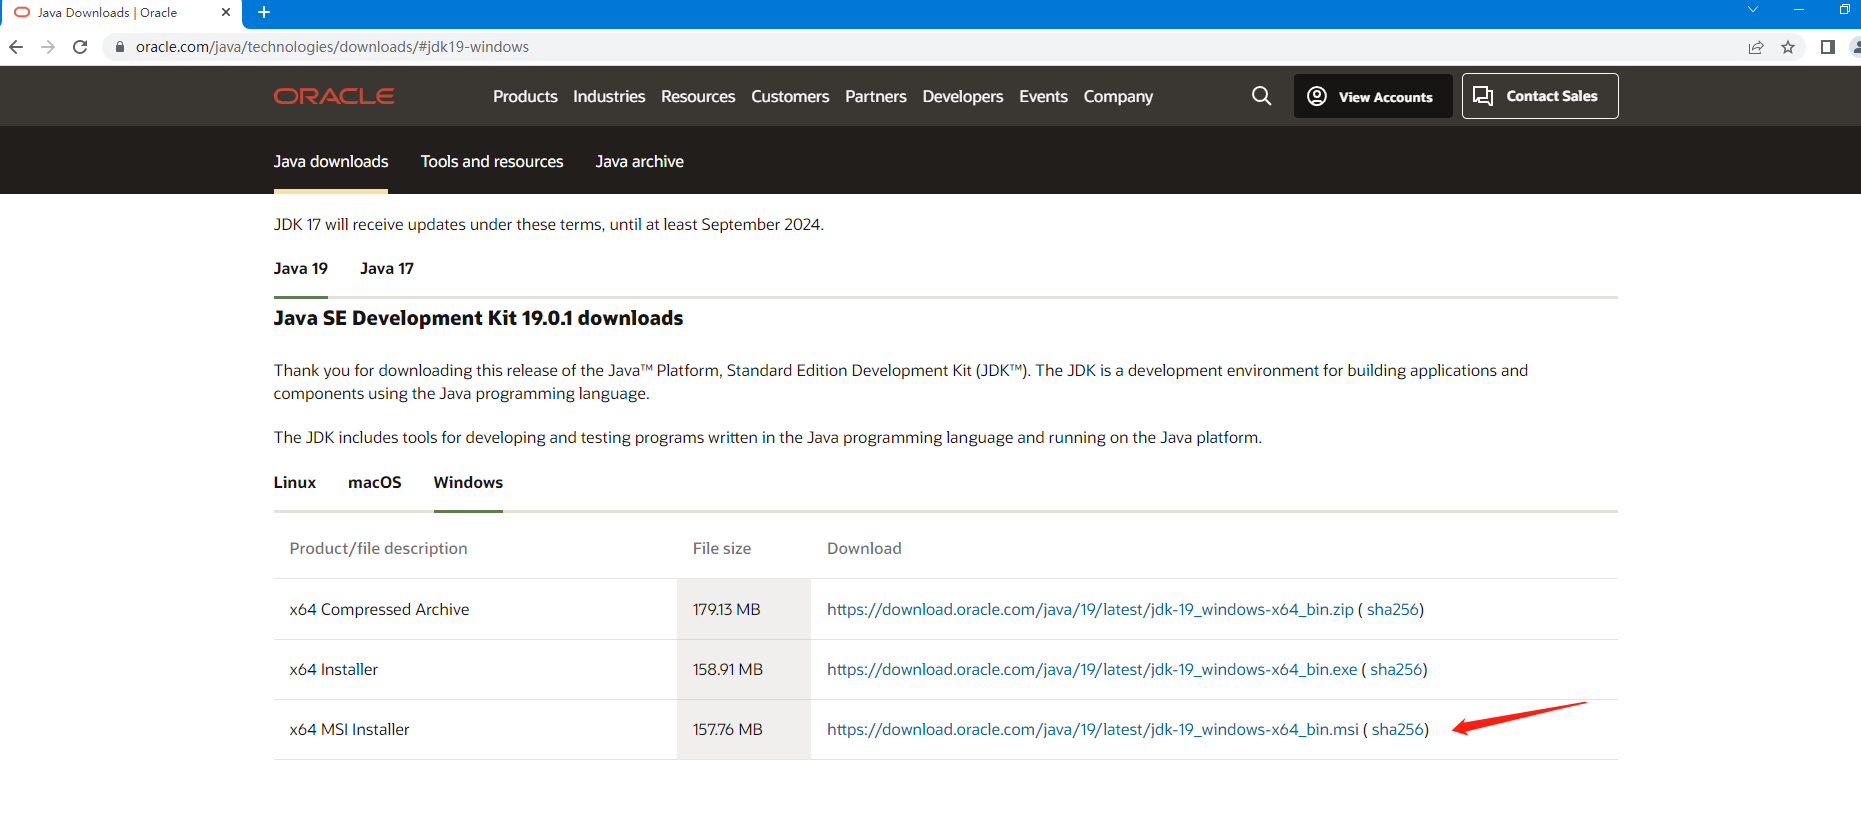Viewport: 1861px width, 820px height.
Task: Close the Java Downloads tab
Action: (226, 12)
